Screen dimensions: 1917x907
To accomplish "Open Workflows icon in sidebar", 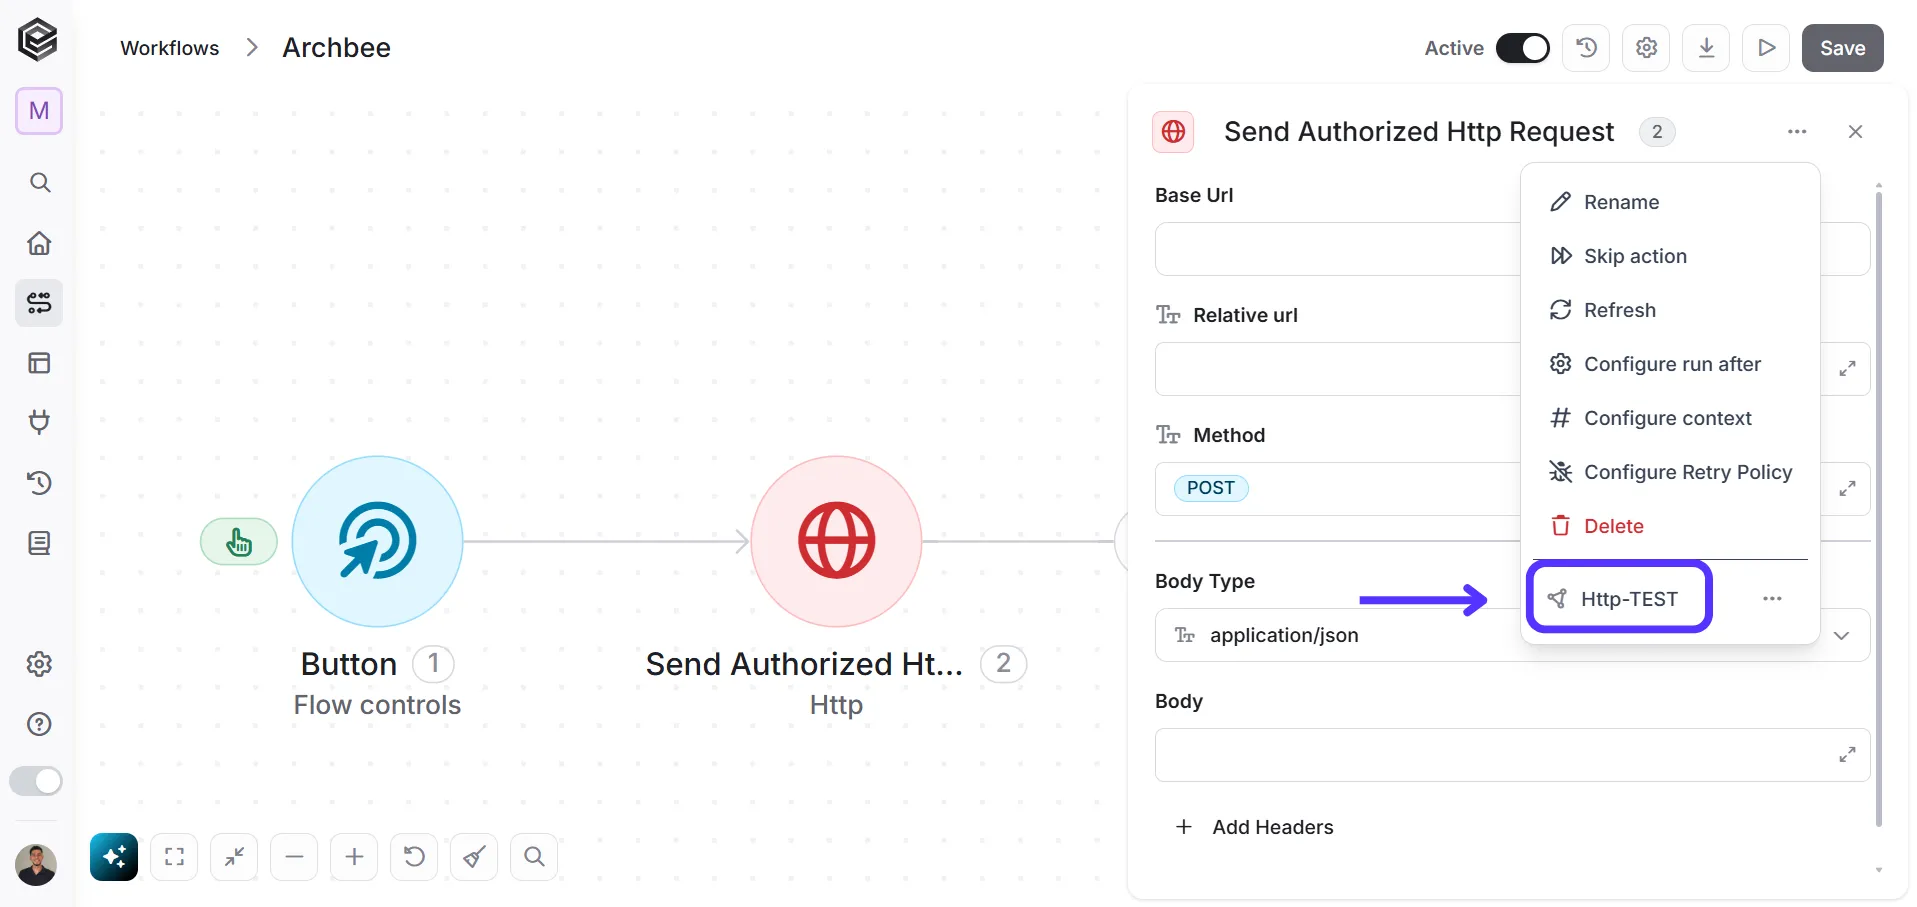I will (x=39, y=303).
